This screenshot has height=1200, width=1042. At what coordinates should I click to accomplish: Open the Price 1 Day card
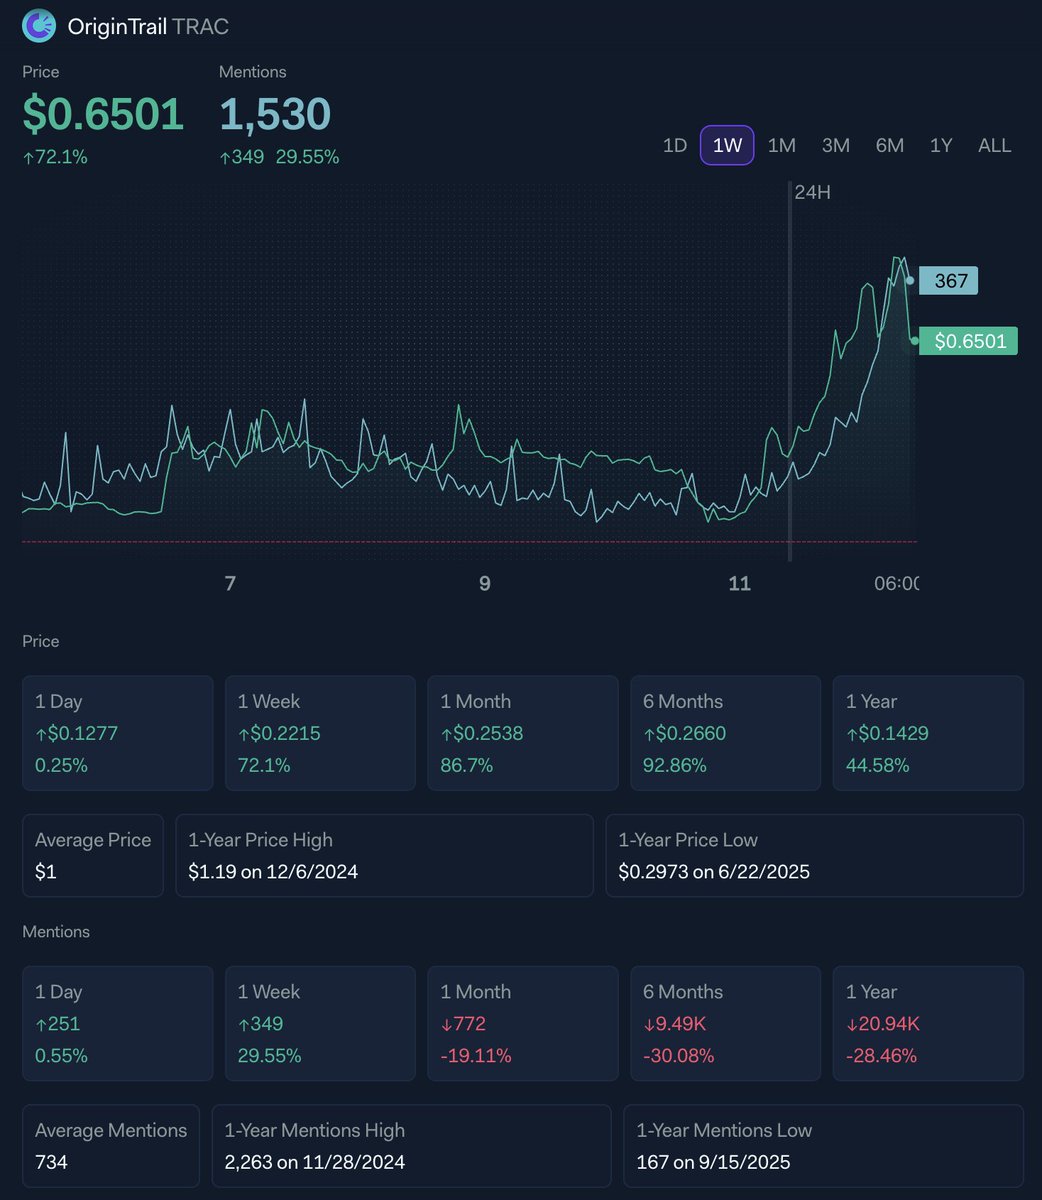[x=118, y=733]
